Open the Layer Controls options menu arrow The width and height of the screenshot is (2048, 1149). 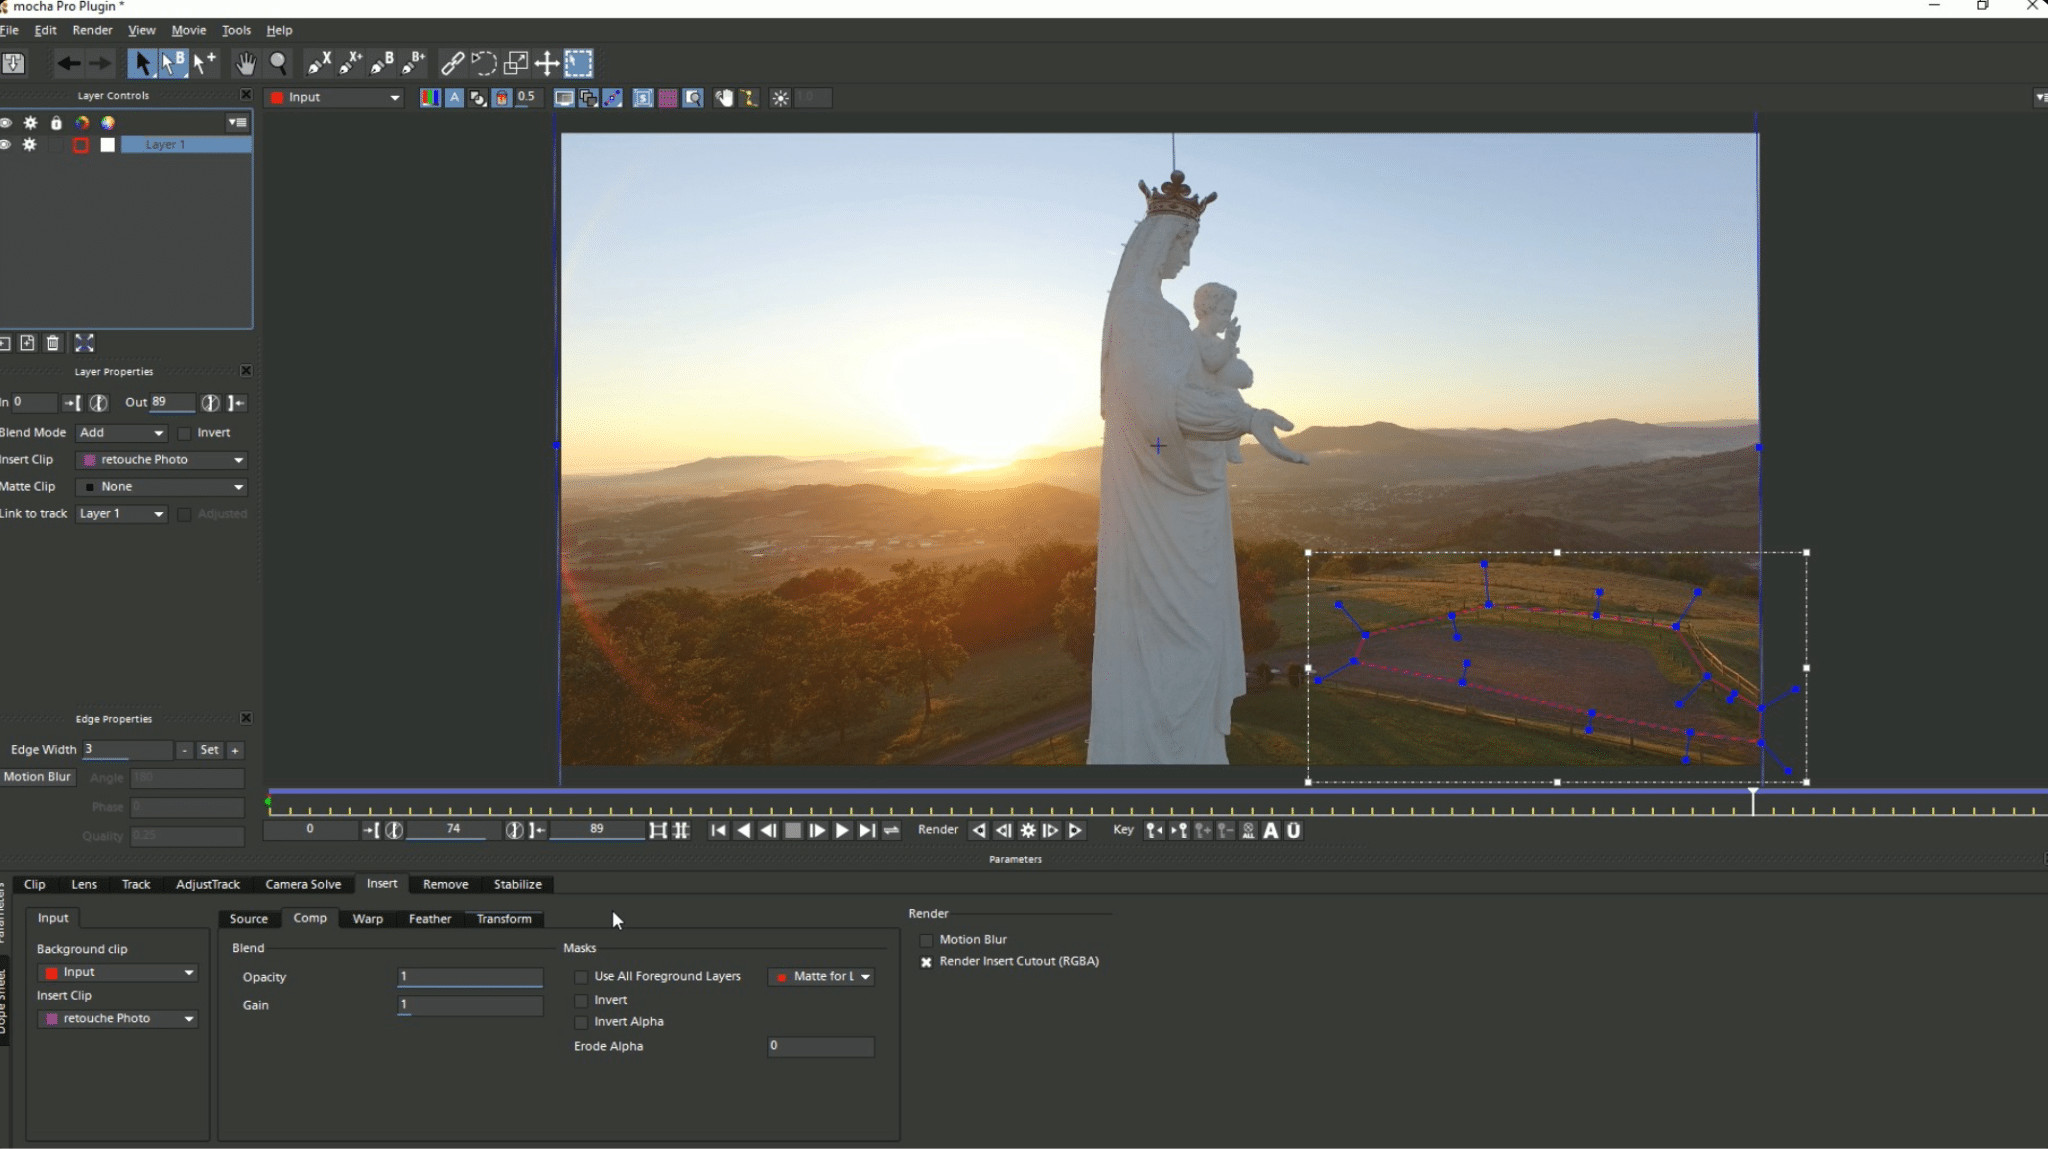[237, 123]
